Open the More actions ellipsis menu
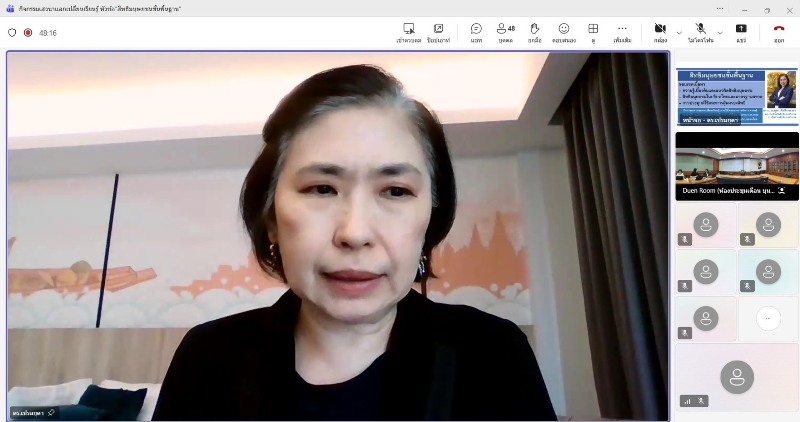 (622, 32)
